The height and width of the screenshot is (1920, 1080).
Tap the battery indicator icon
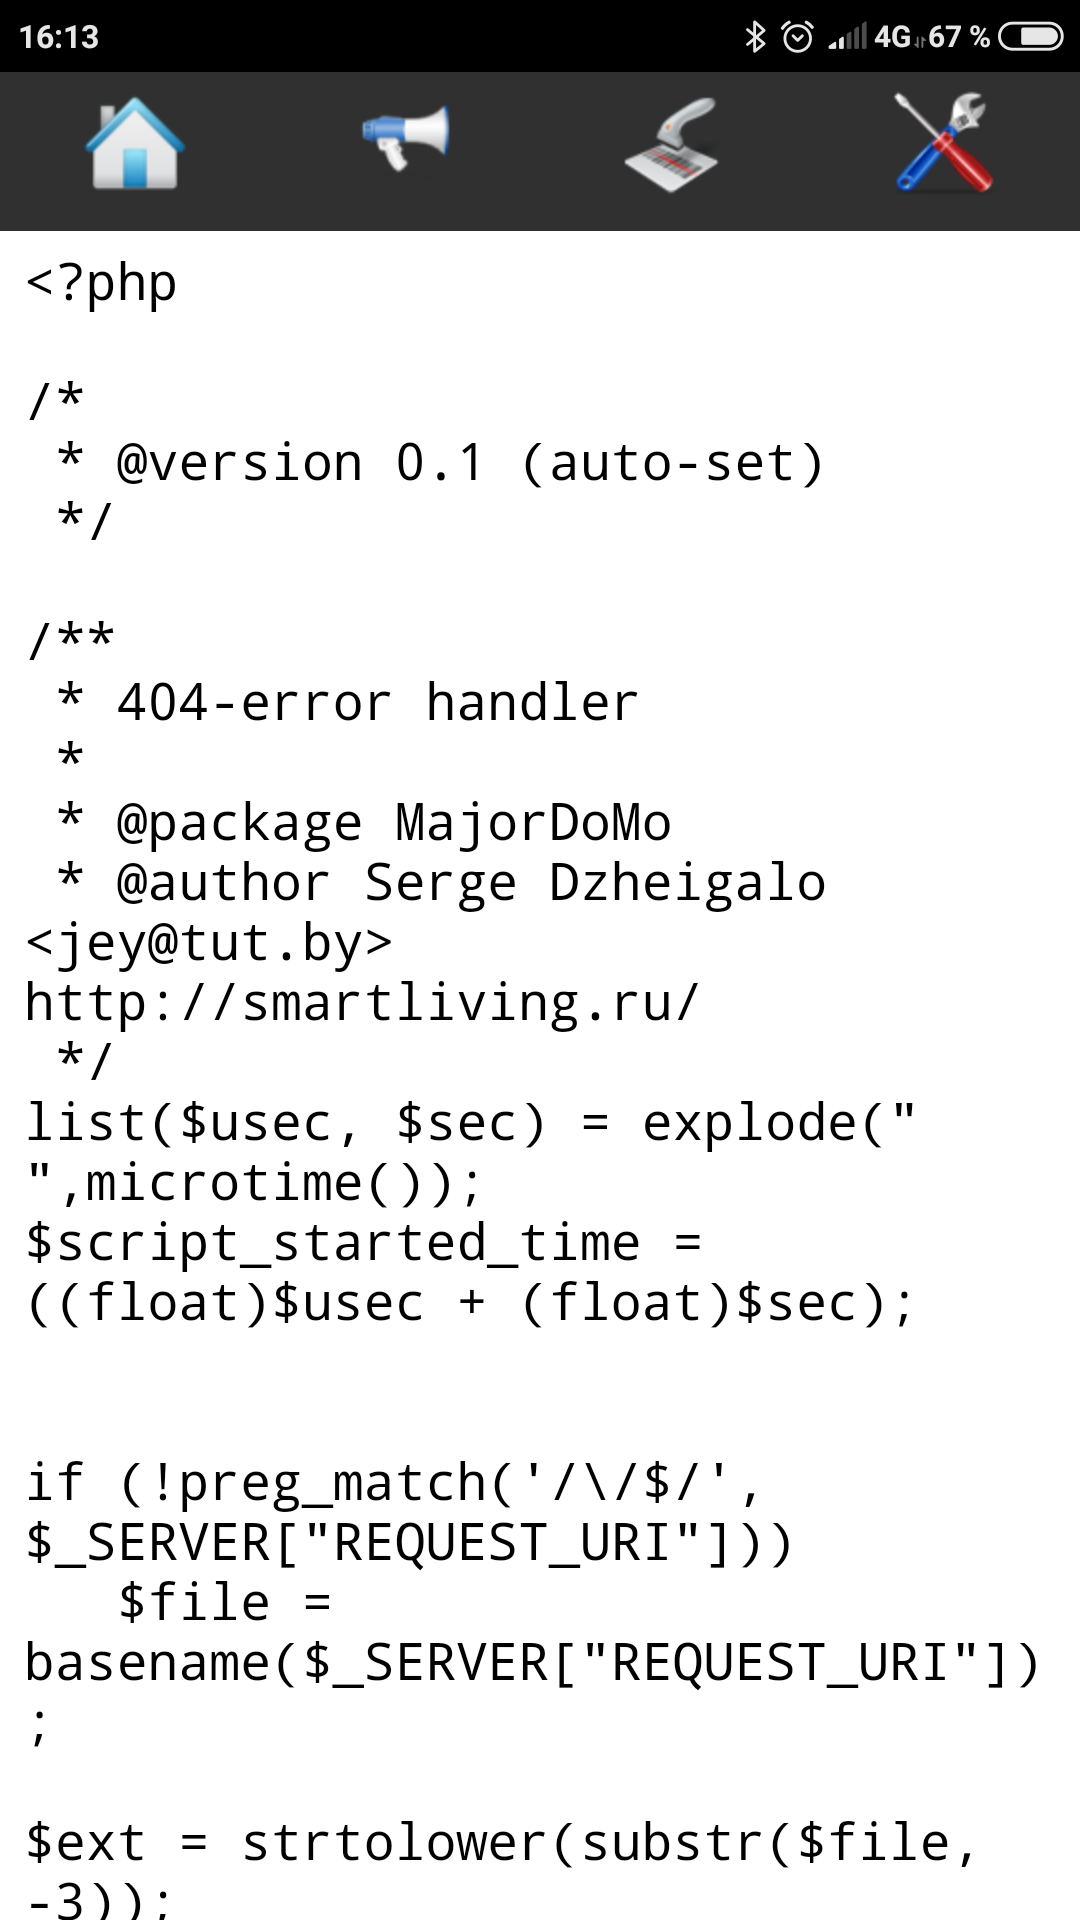point(1031,37)
